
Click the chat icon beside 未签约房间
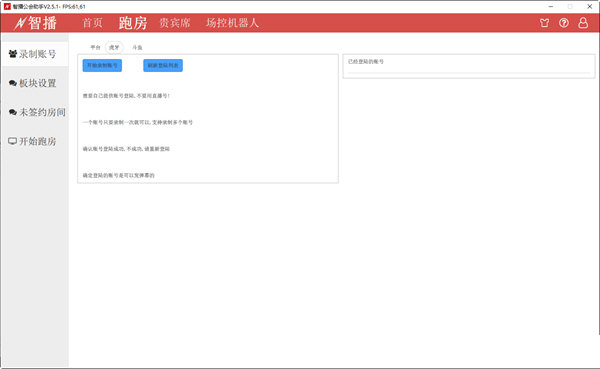(x=13, y=112)
